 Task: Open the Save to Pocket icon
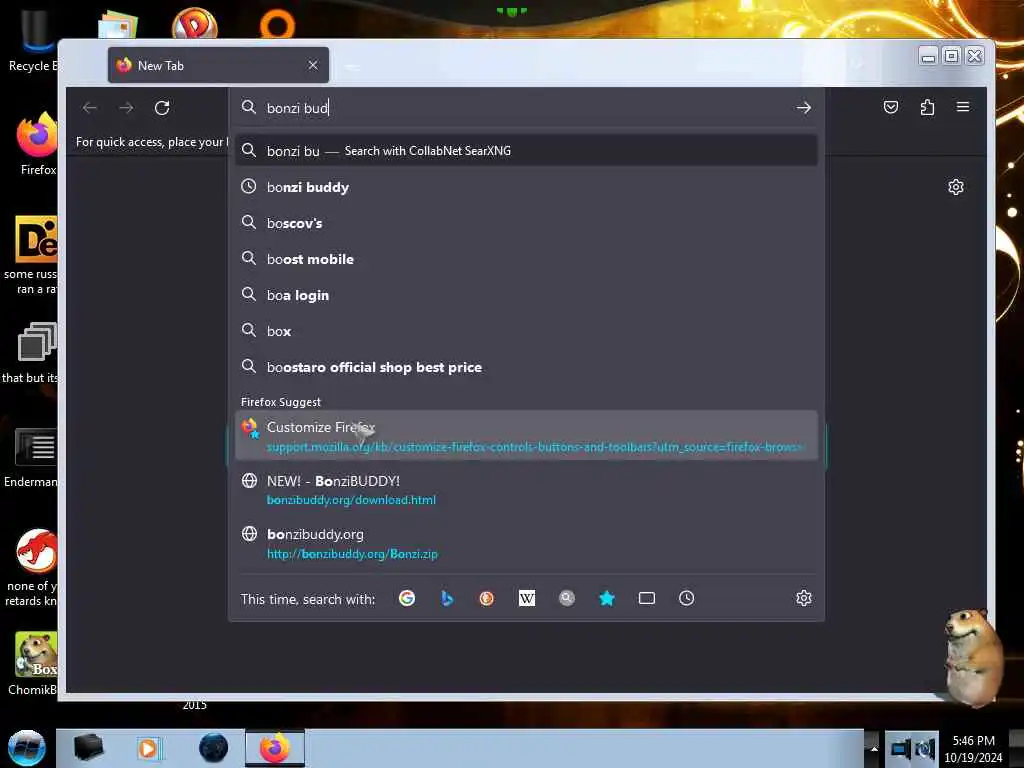pyautogui.click(x=891, y=107)
